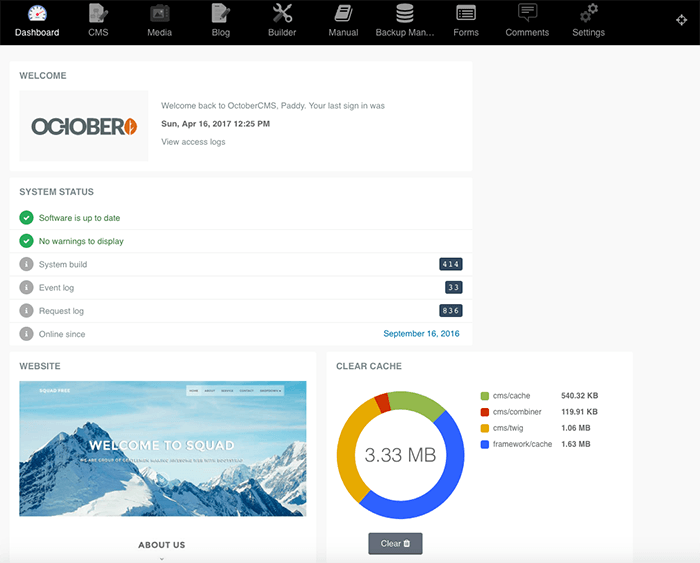Screen dimensions: 700x563
Task: Select the CMS menu label
Action: pos(98,33)
